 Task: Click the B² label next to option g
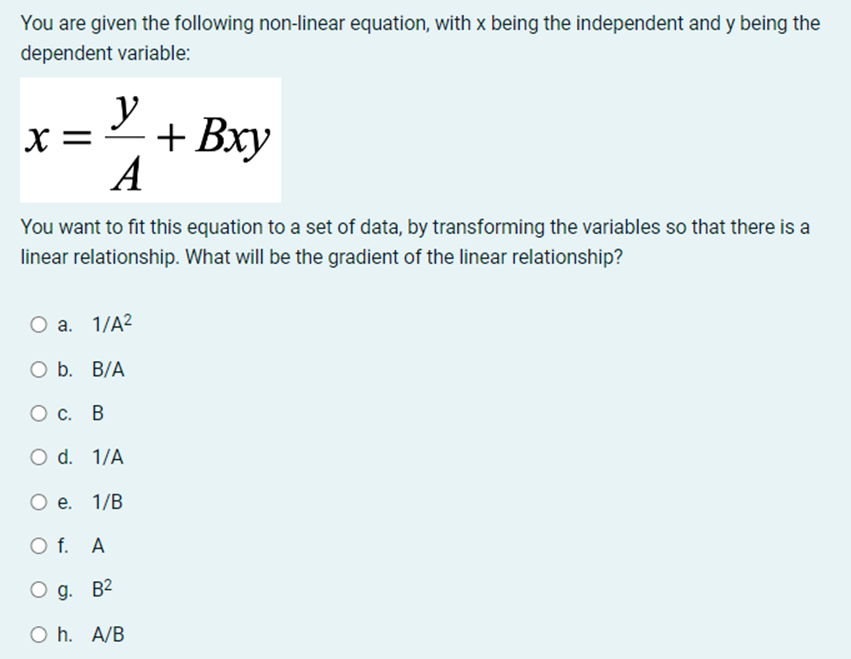click(103, 590)
